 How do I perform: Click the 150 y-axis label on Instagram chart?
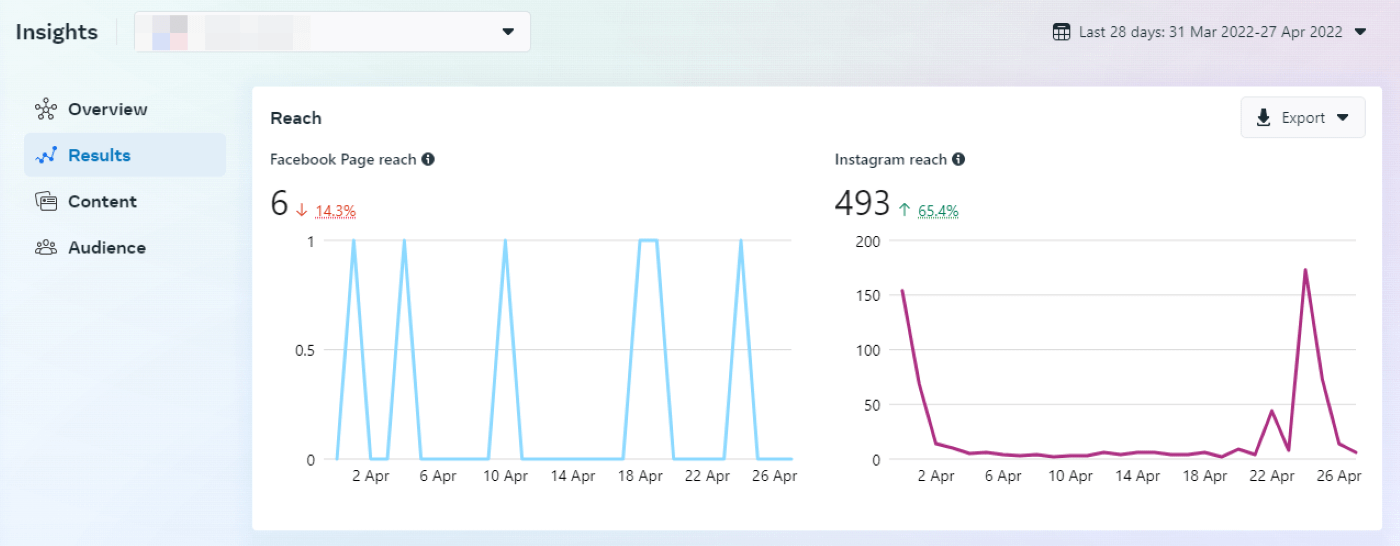[x=870, y=295]
